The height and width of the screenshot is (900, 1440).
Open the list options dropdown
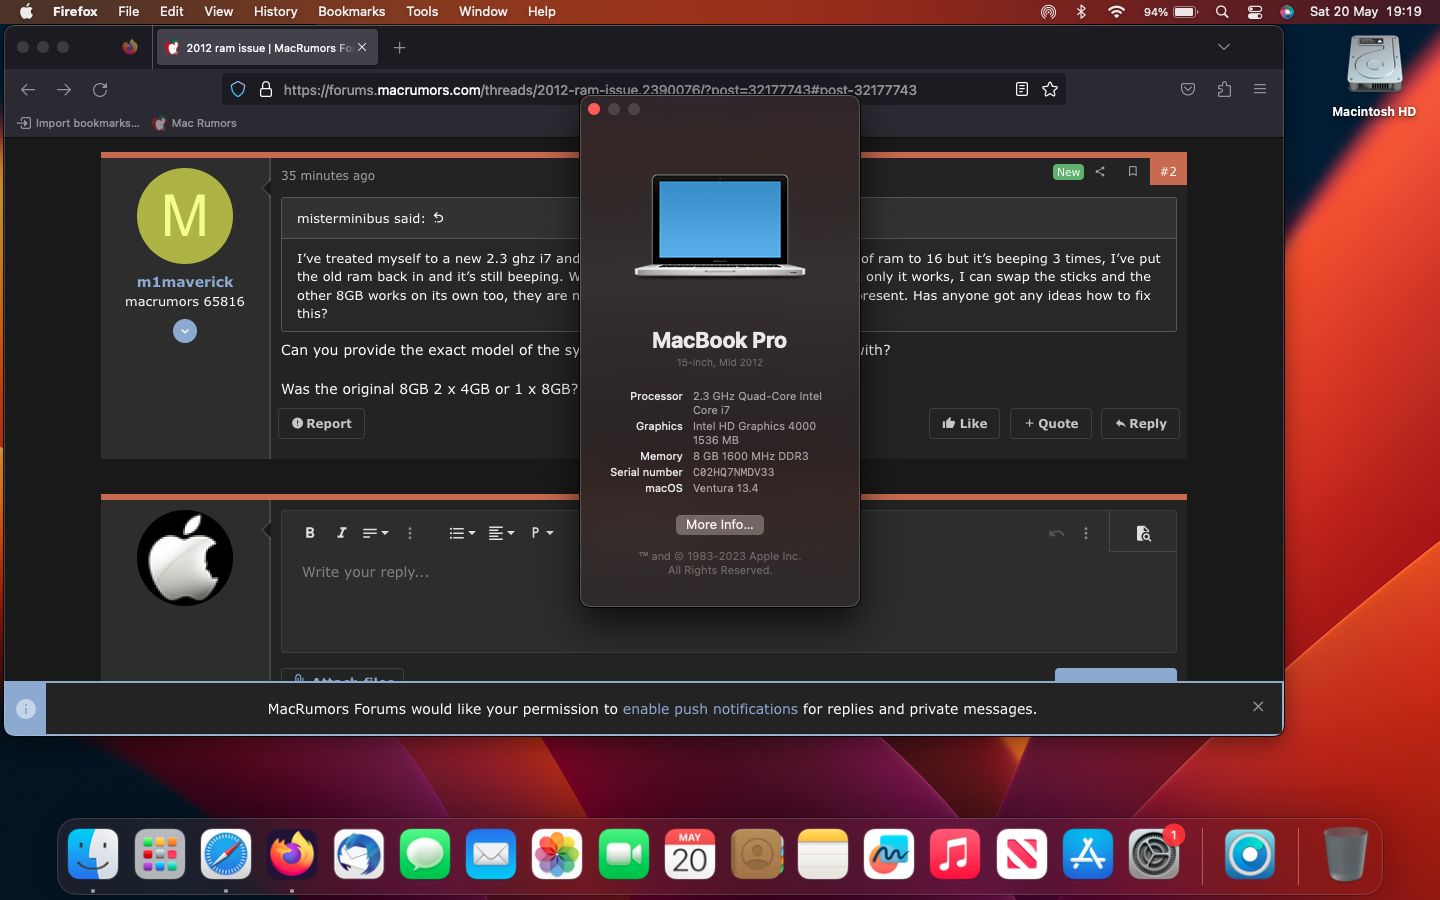(462, 533)
